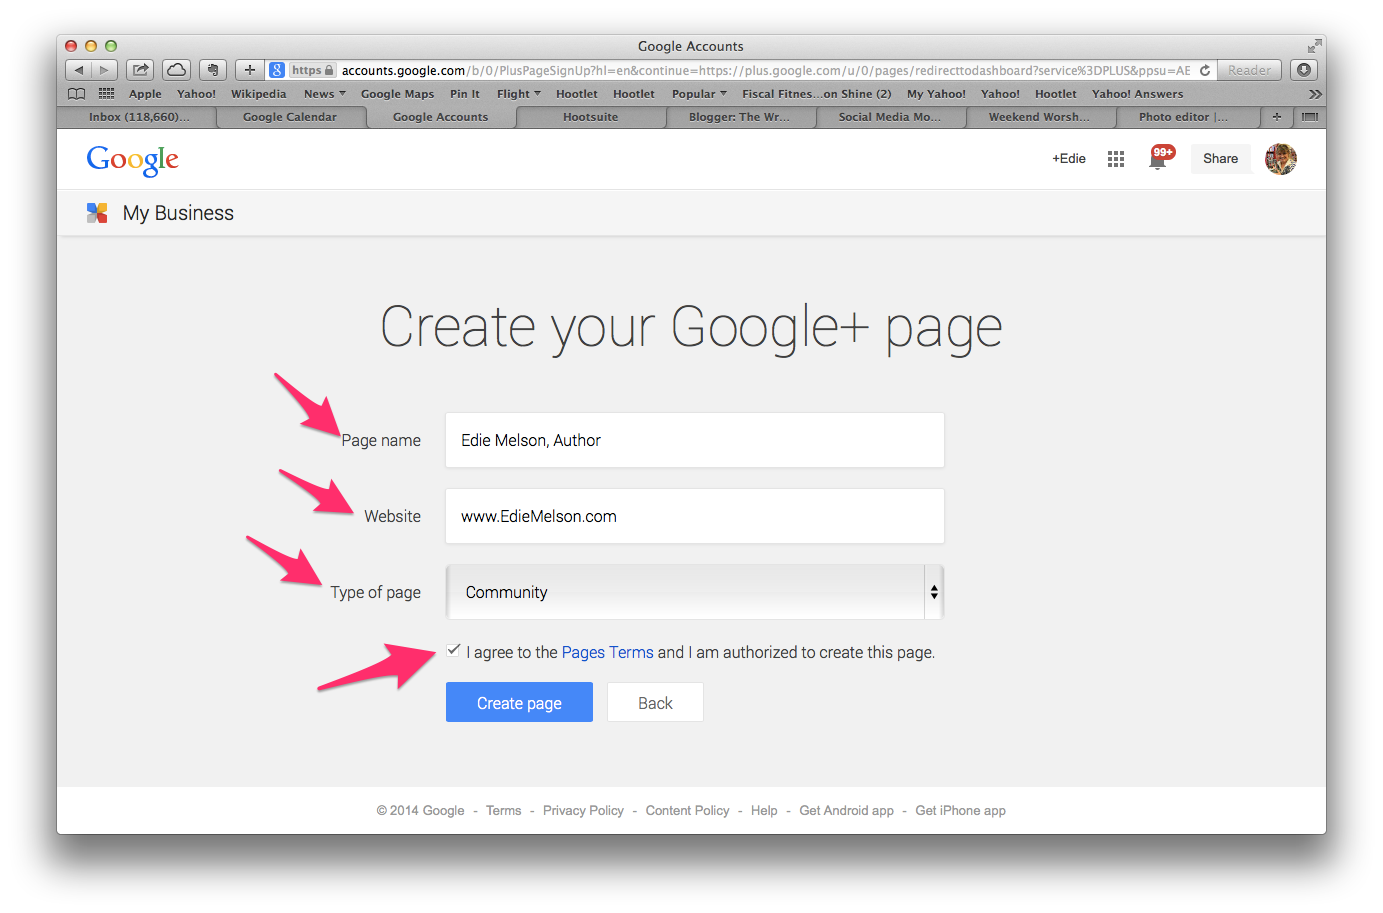Enter full screen with the window expand icon
1383x913 pixels.
1314,46
